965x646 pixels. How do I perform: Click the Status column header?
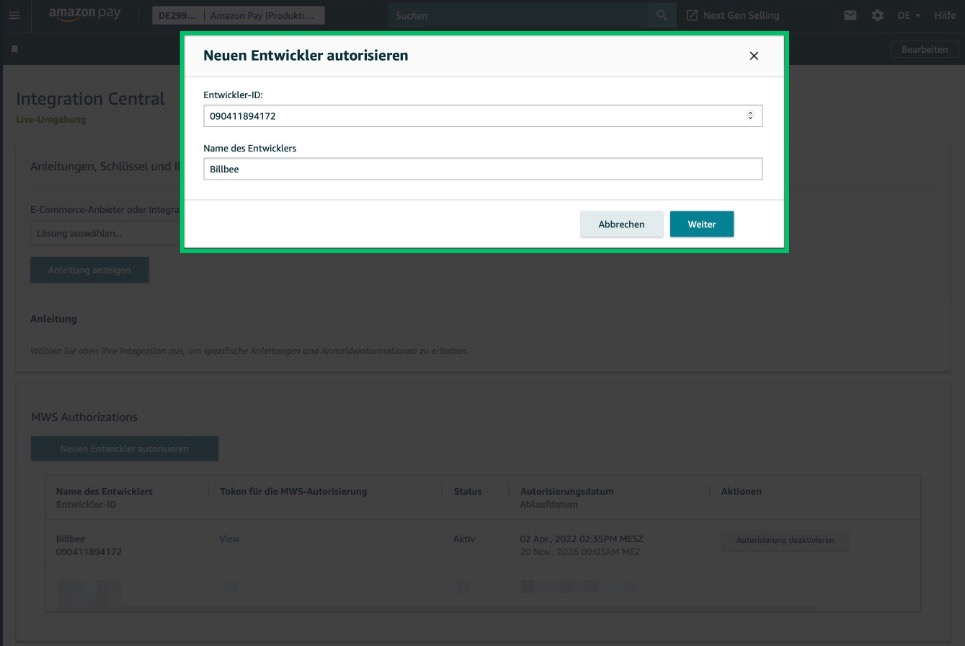(468, 492)
